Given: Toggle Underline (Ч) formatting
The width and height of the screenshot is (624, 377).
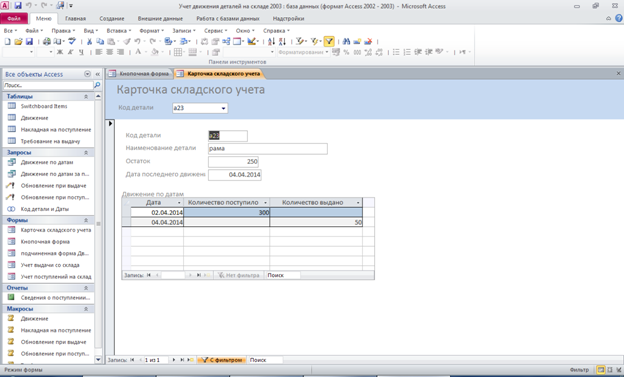Looking at the screenshot, I should point(81,52).
